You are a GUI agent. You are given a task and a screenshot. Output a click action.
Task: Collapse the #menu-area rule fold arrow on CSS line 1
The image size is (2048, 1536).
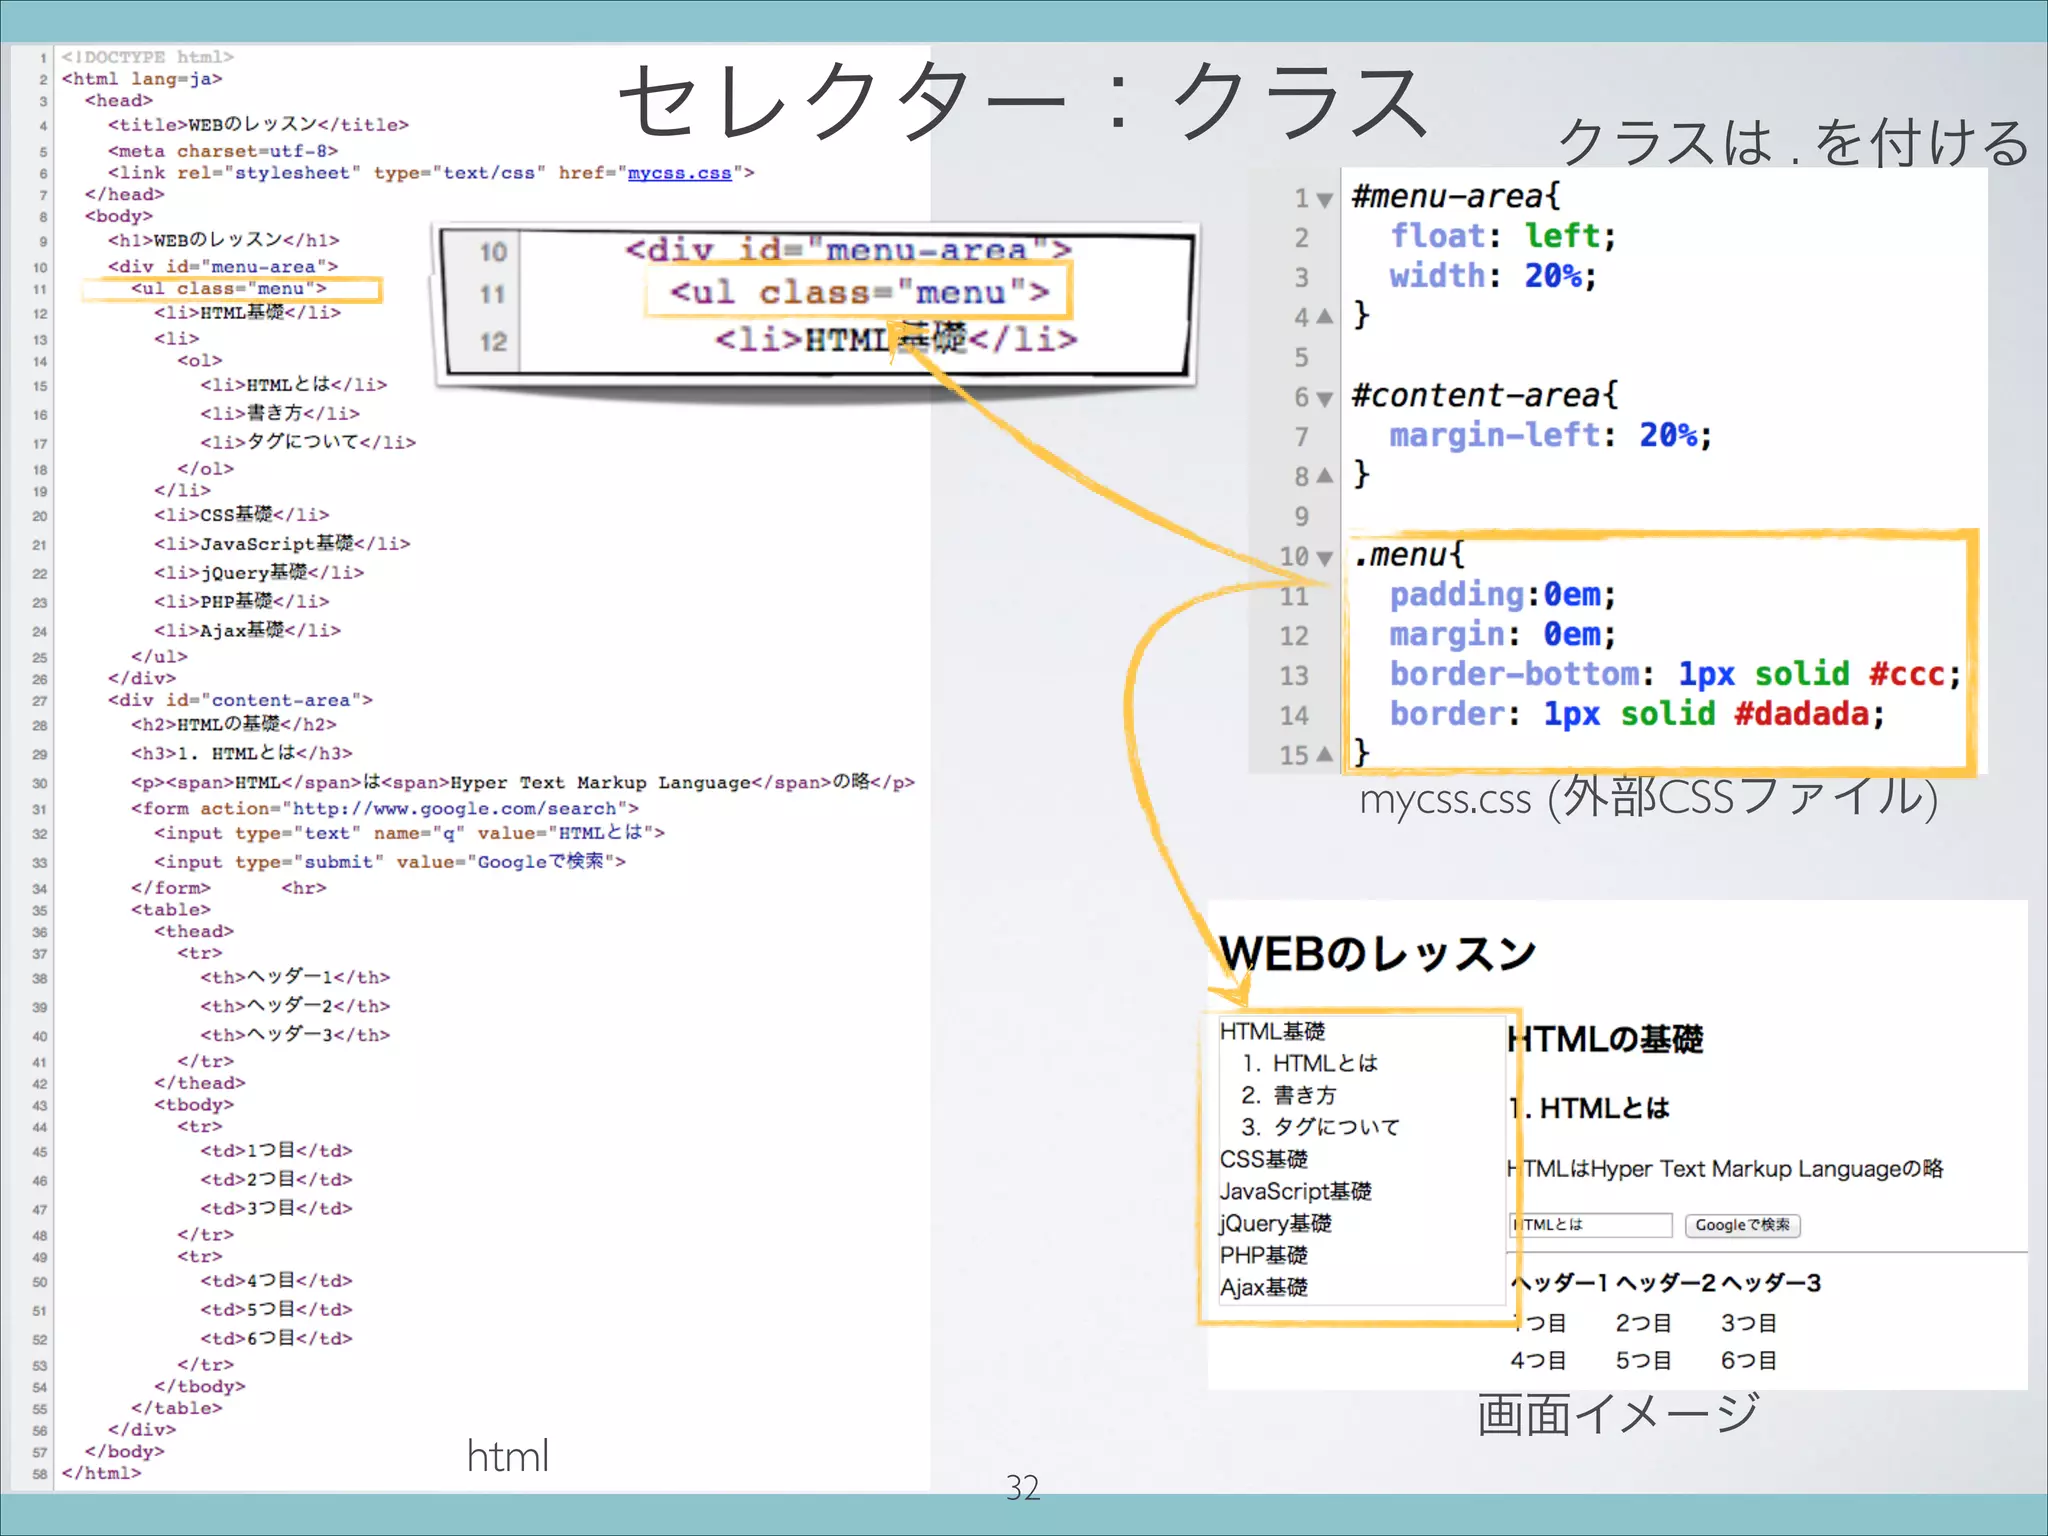pyautogui.click(x=1325, y=200)
